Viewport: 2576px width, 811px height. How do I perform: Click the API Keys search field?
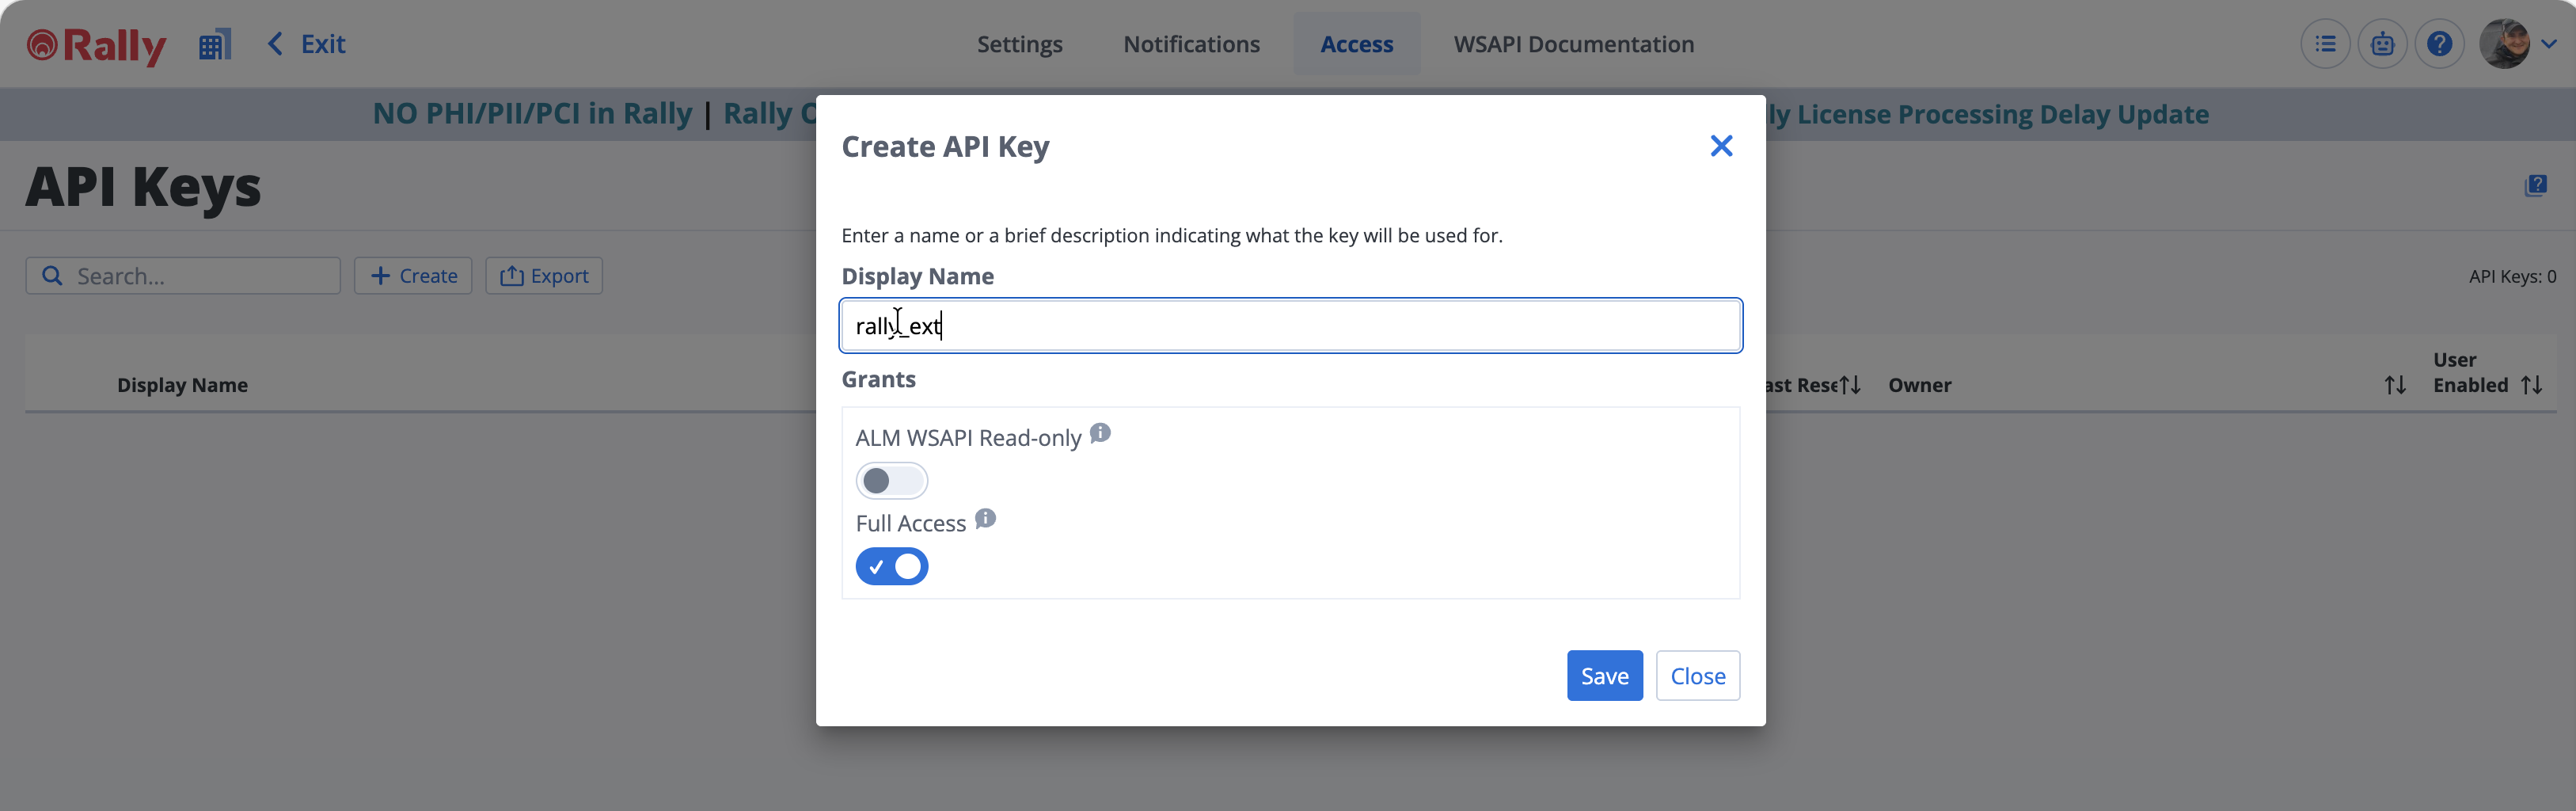[x=183, y=276]
